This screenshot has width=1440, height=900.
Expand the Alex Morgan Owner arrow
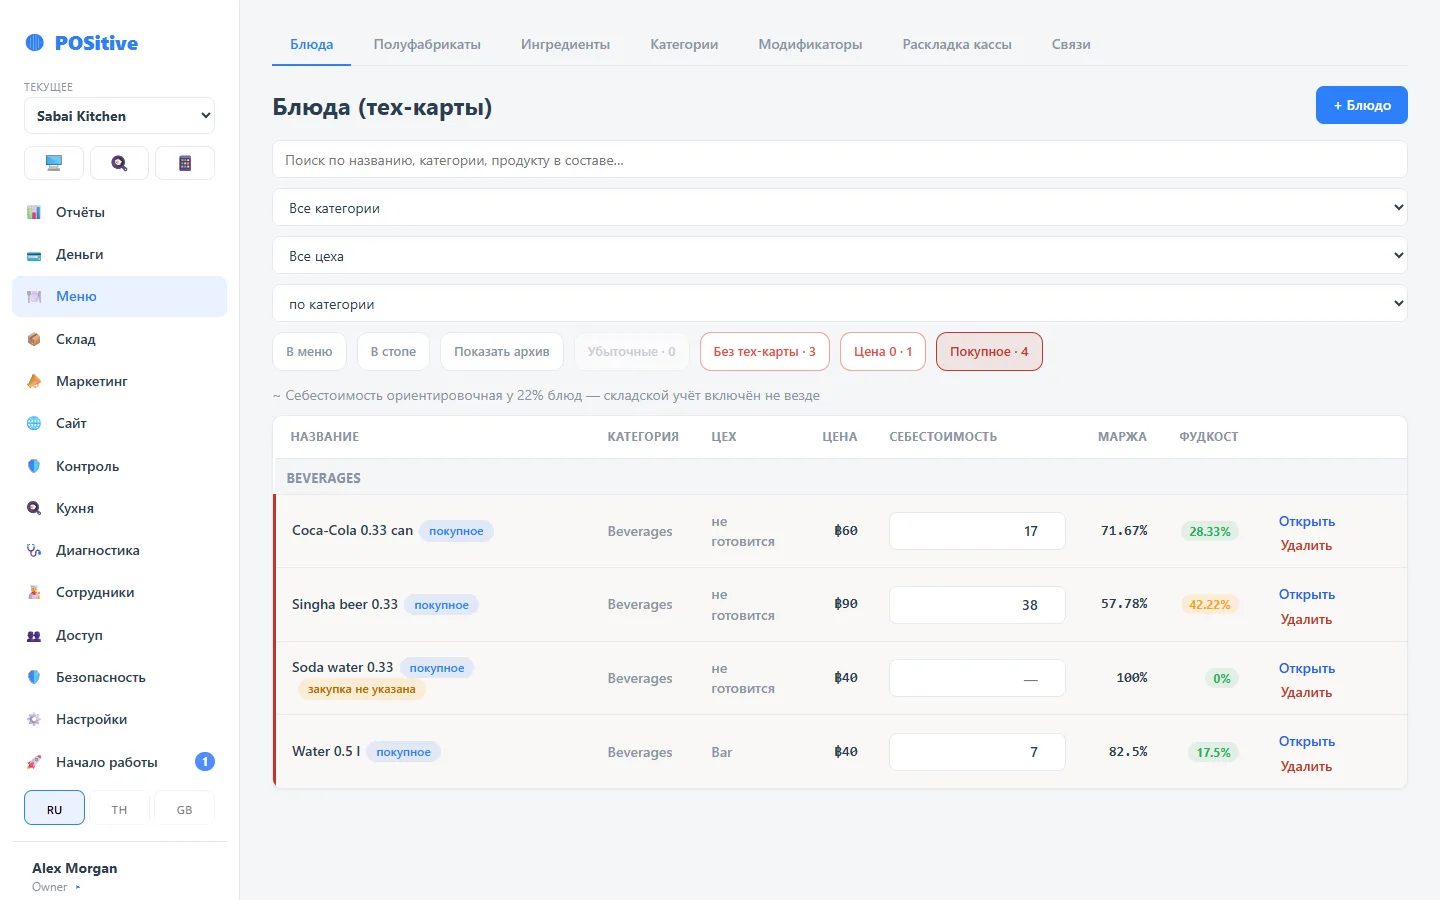tap(78, 887)
